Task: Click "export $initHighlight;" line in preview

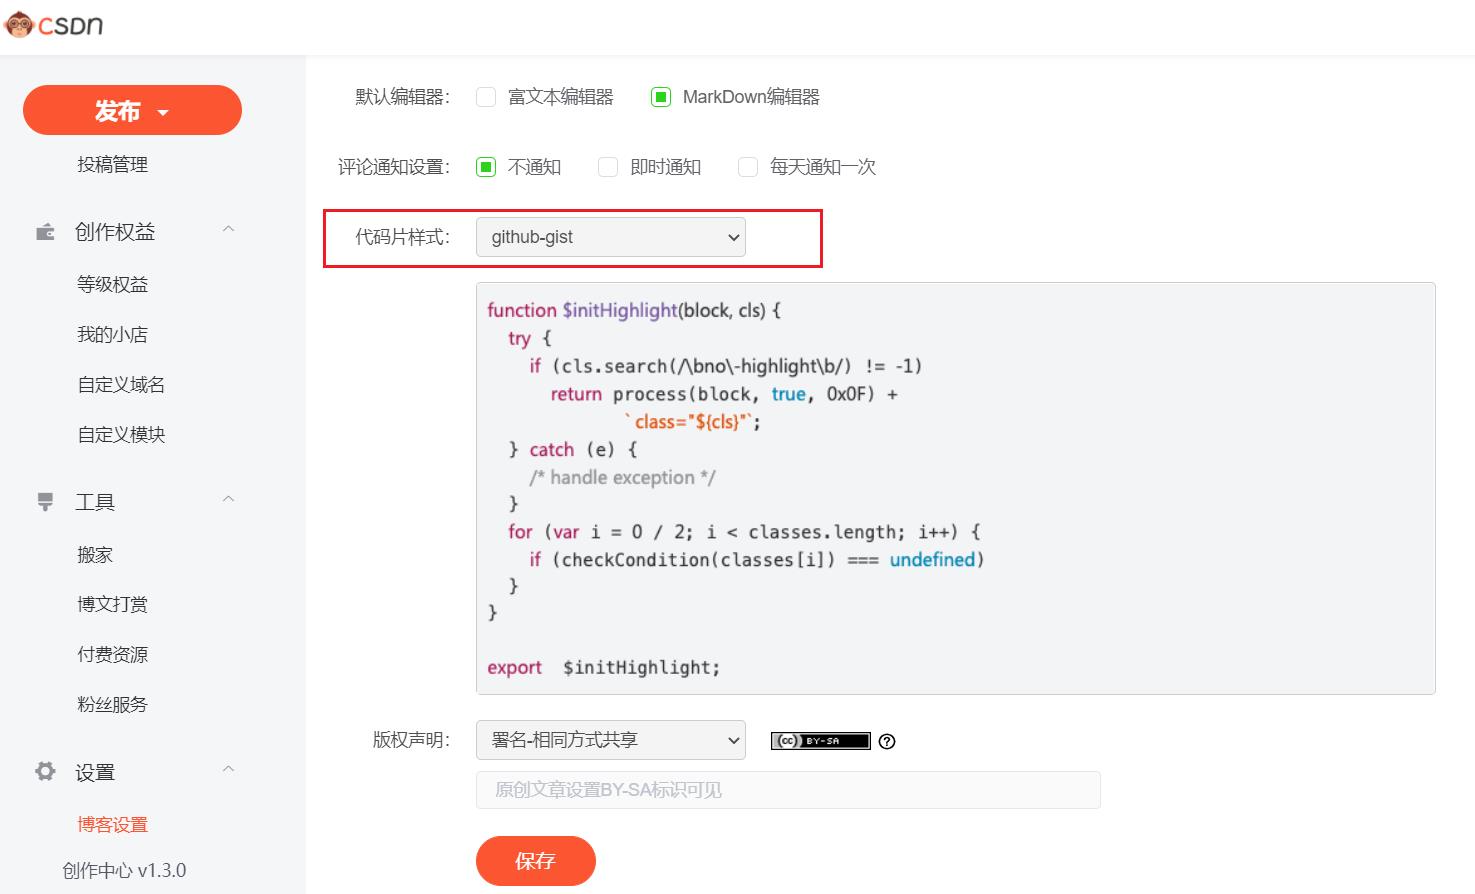Action: (x=604, y=668)
